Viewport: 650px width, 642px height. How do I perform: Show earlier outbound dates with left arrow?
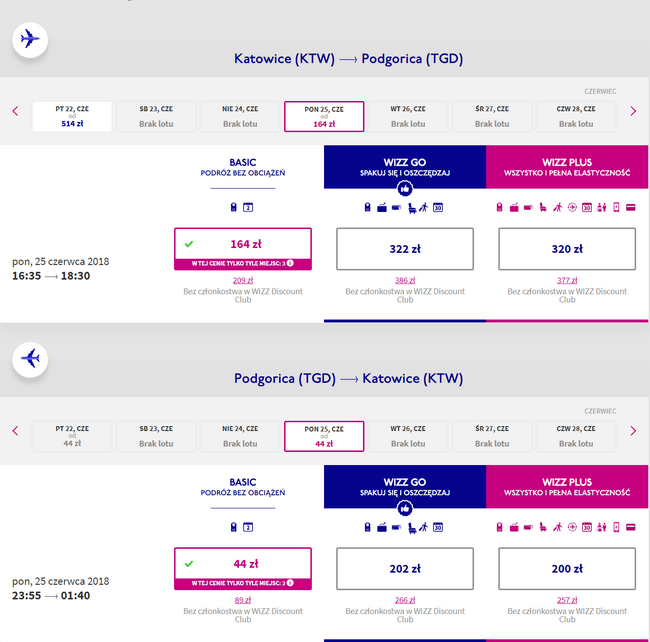15,111
